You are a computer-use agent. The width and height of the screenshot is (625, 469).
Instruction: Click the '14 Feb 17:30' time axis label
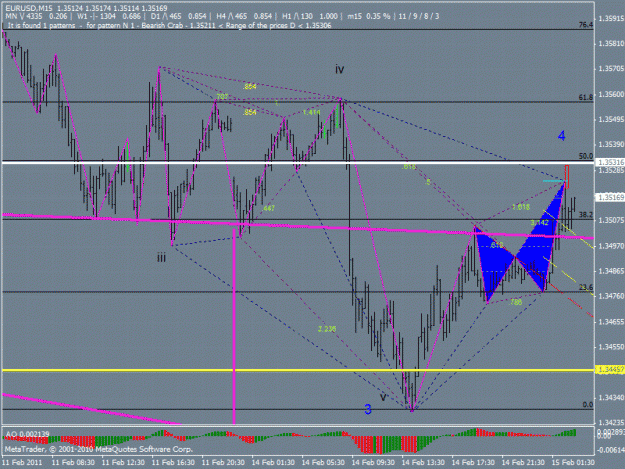coord(473,462)
